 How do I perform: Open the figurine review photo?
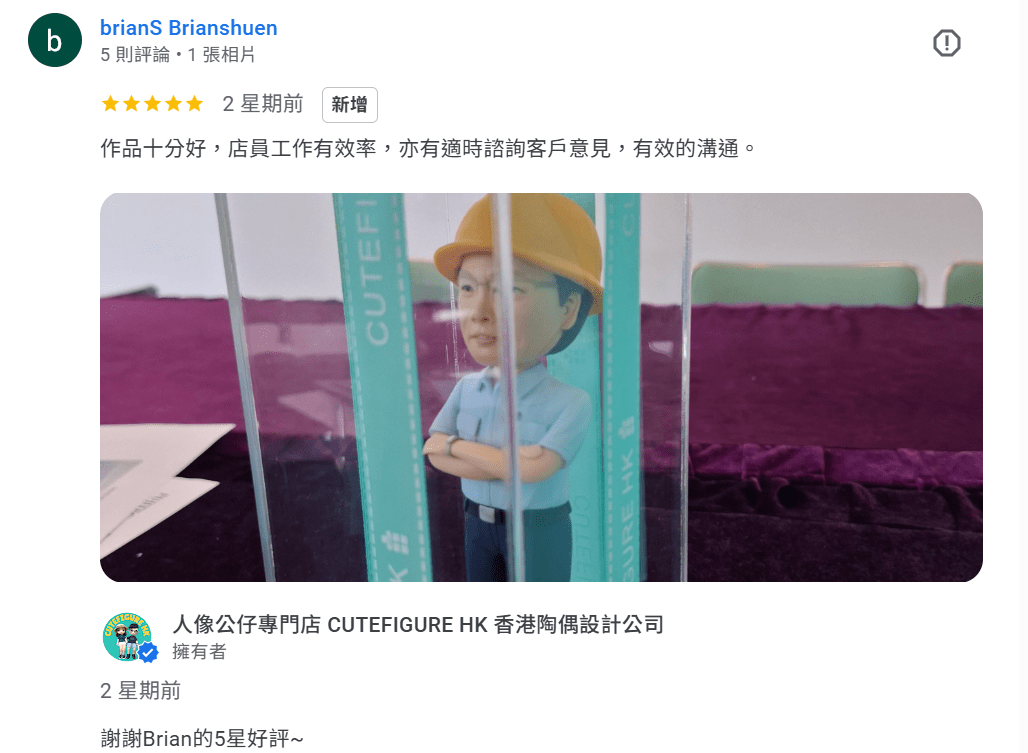point(541,387)
